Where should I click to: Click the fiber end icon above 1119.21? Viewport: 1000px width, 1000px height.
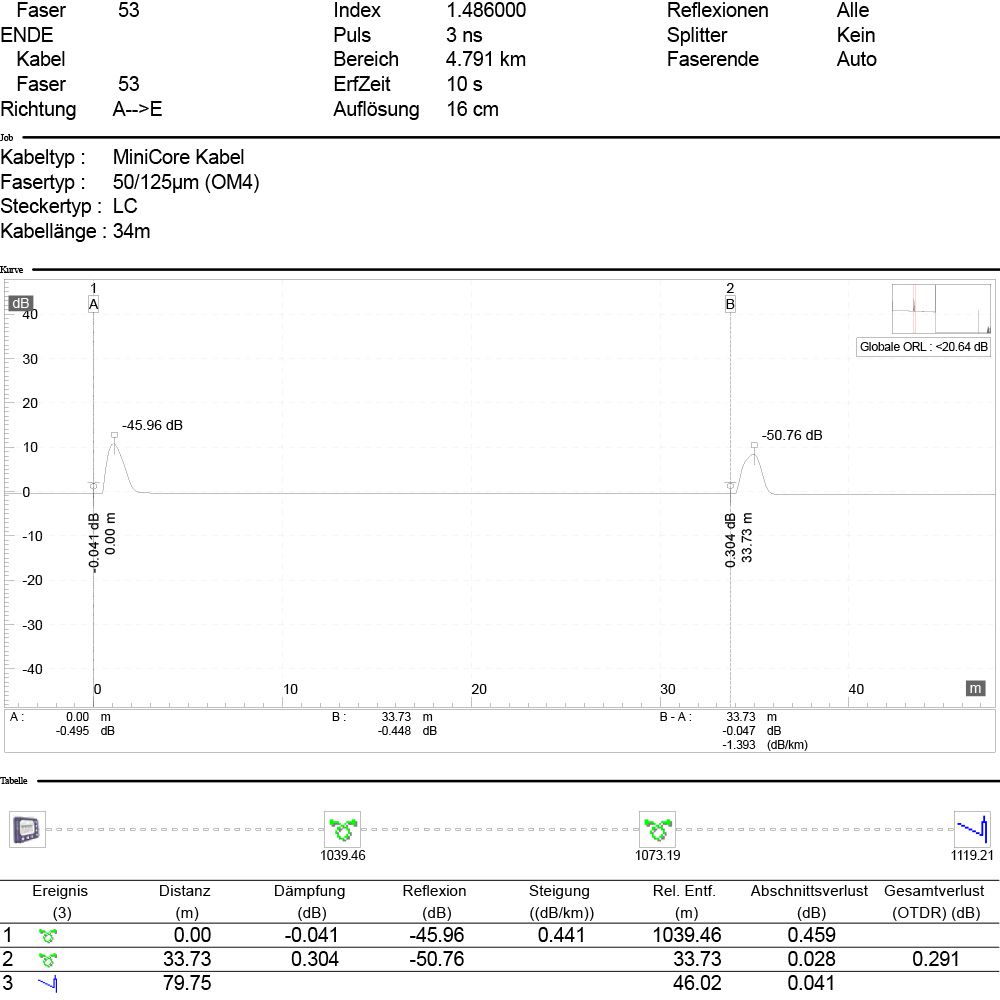coord(972,828)
